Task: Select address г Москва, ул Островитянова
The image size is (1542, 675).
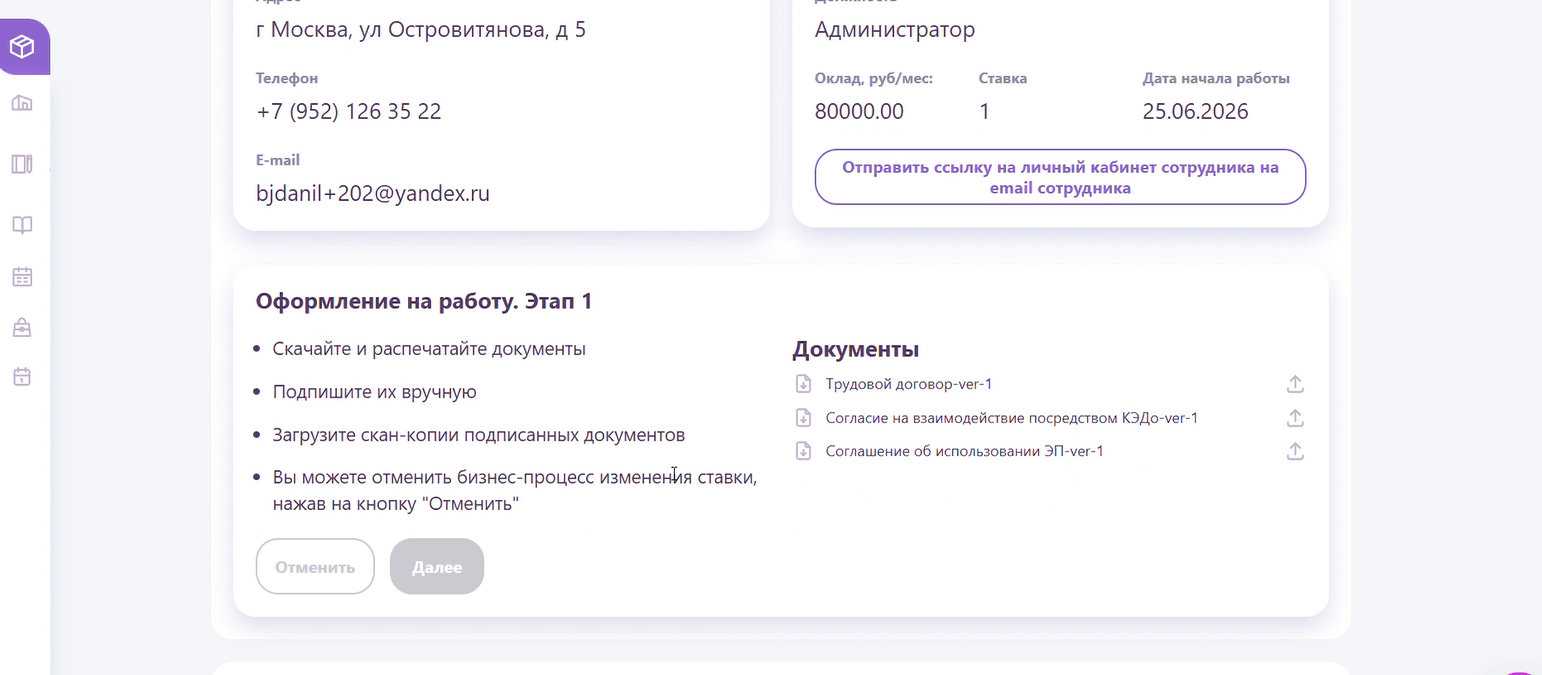Action: [421, 30]
